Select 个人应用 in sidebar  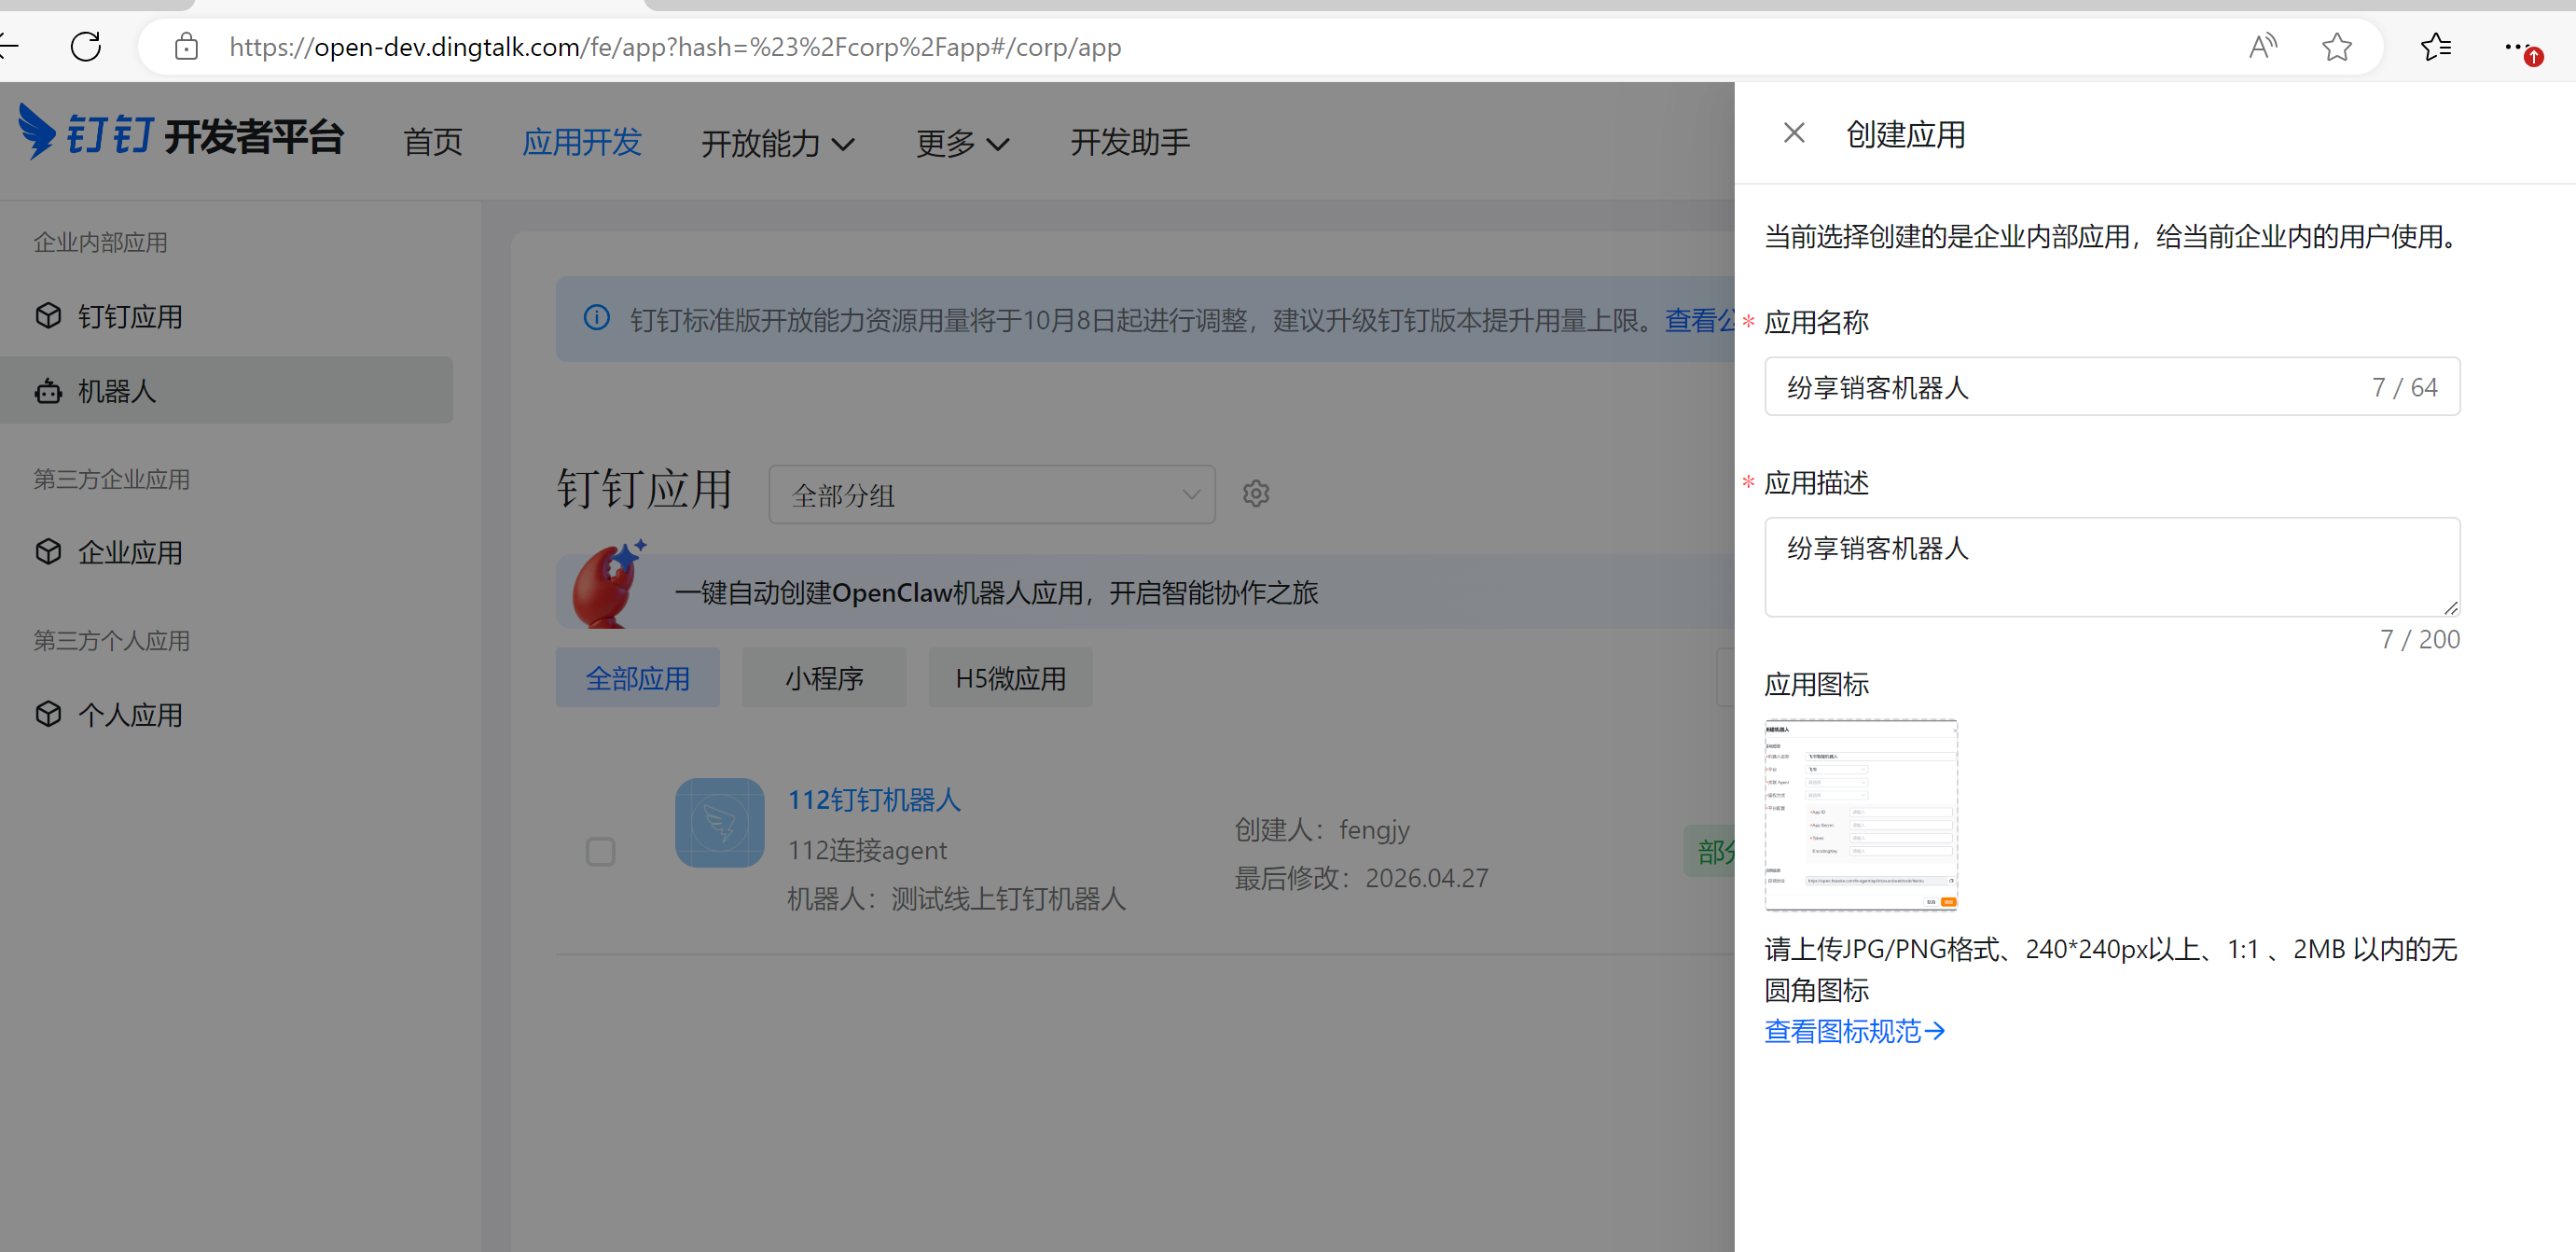point(226,714)
